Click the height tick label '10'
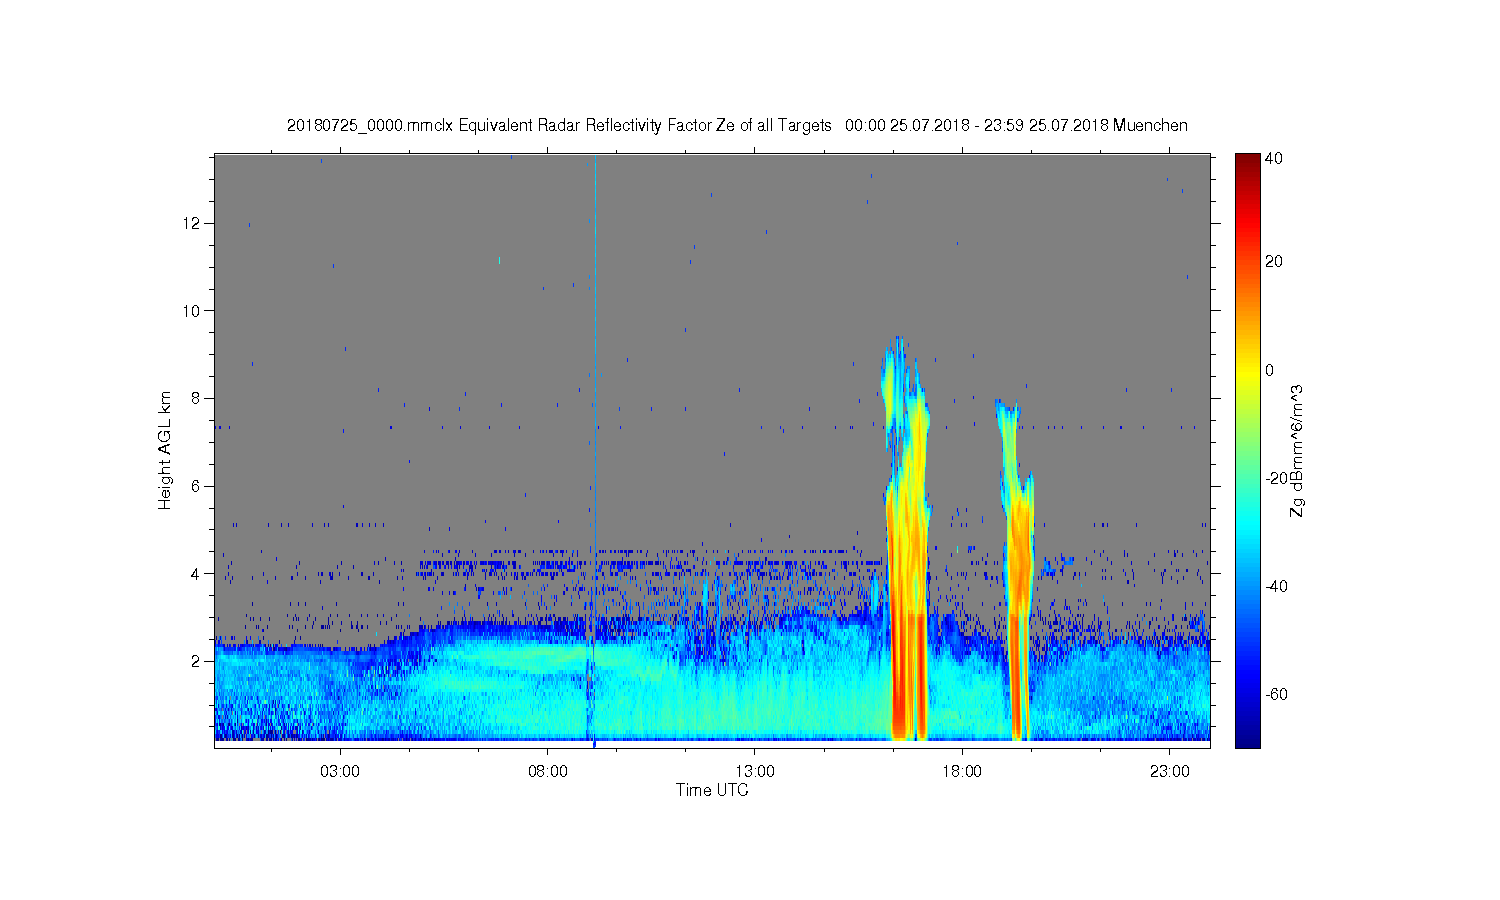1500x900 pixels. [192, 311]
